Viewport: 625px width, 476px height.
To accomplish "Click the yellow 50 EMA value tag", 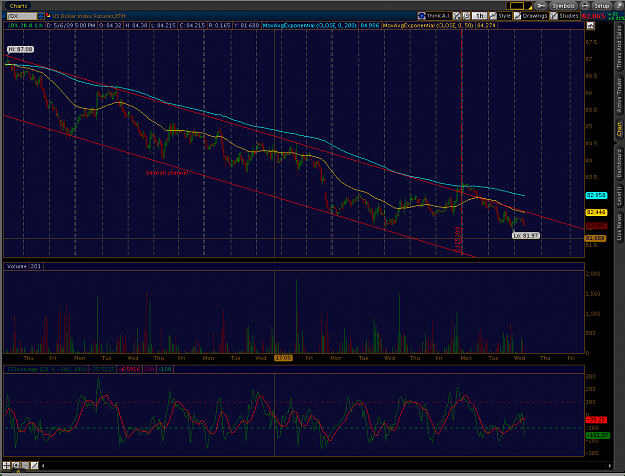I will (x=596, y=212).
